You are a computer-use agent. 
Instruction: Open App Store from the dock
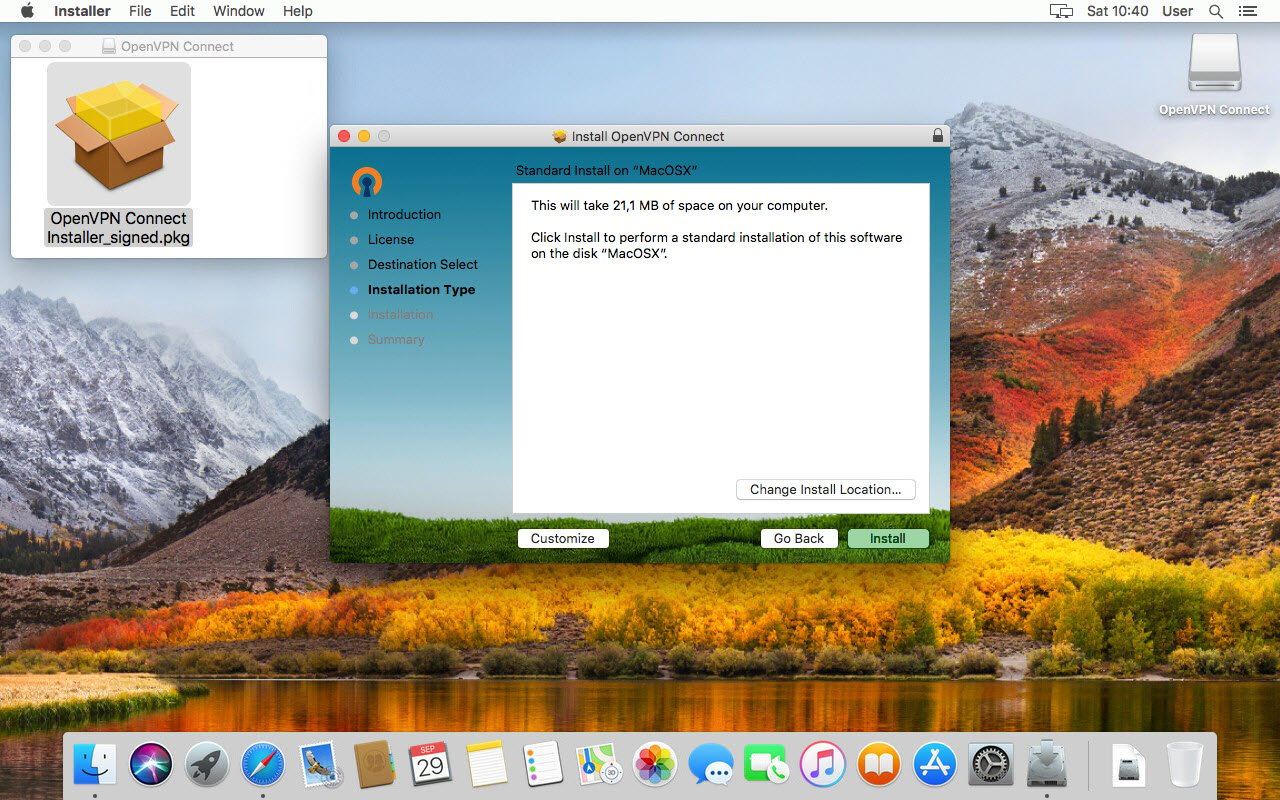pyautogui.click(x=935, y=765)
